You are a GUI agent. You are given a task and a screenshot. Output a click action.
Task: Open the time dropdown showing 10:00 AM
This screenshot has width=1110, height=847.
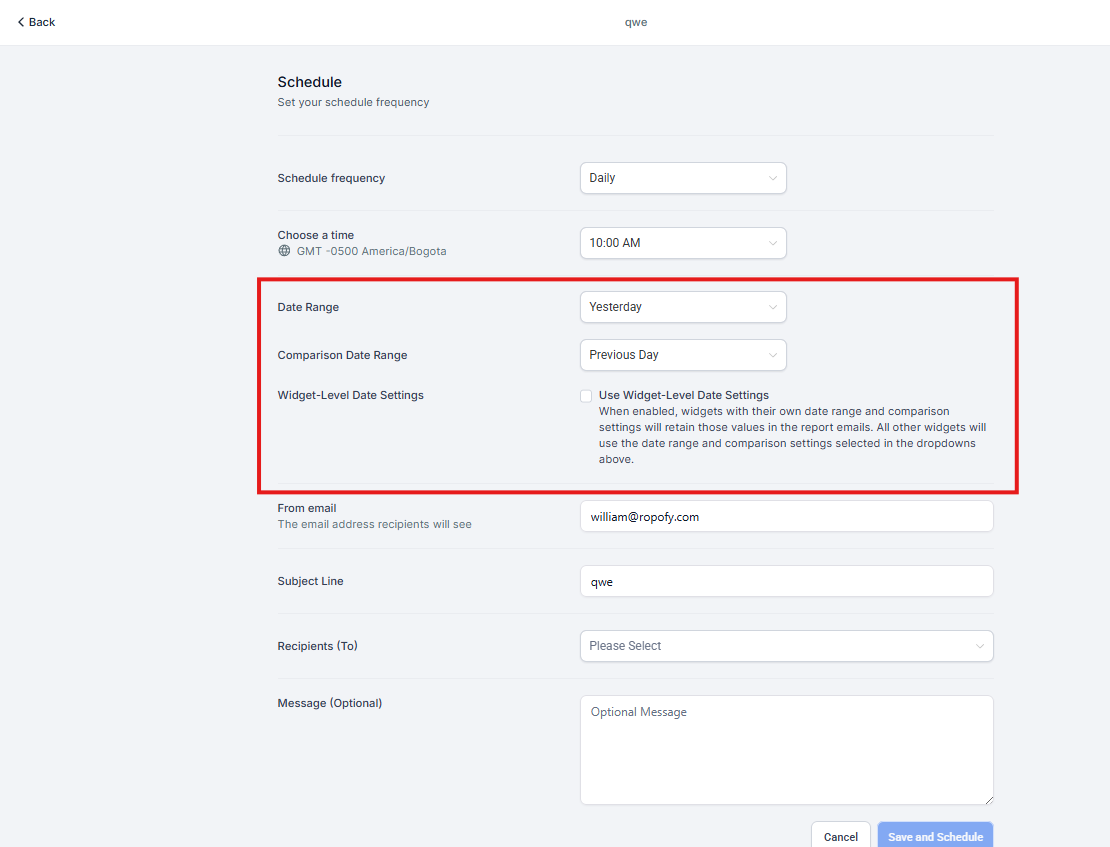[x=672, y=243]
